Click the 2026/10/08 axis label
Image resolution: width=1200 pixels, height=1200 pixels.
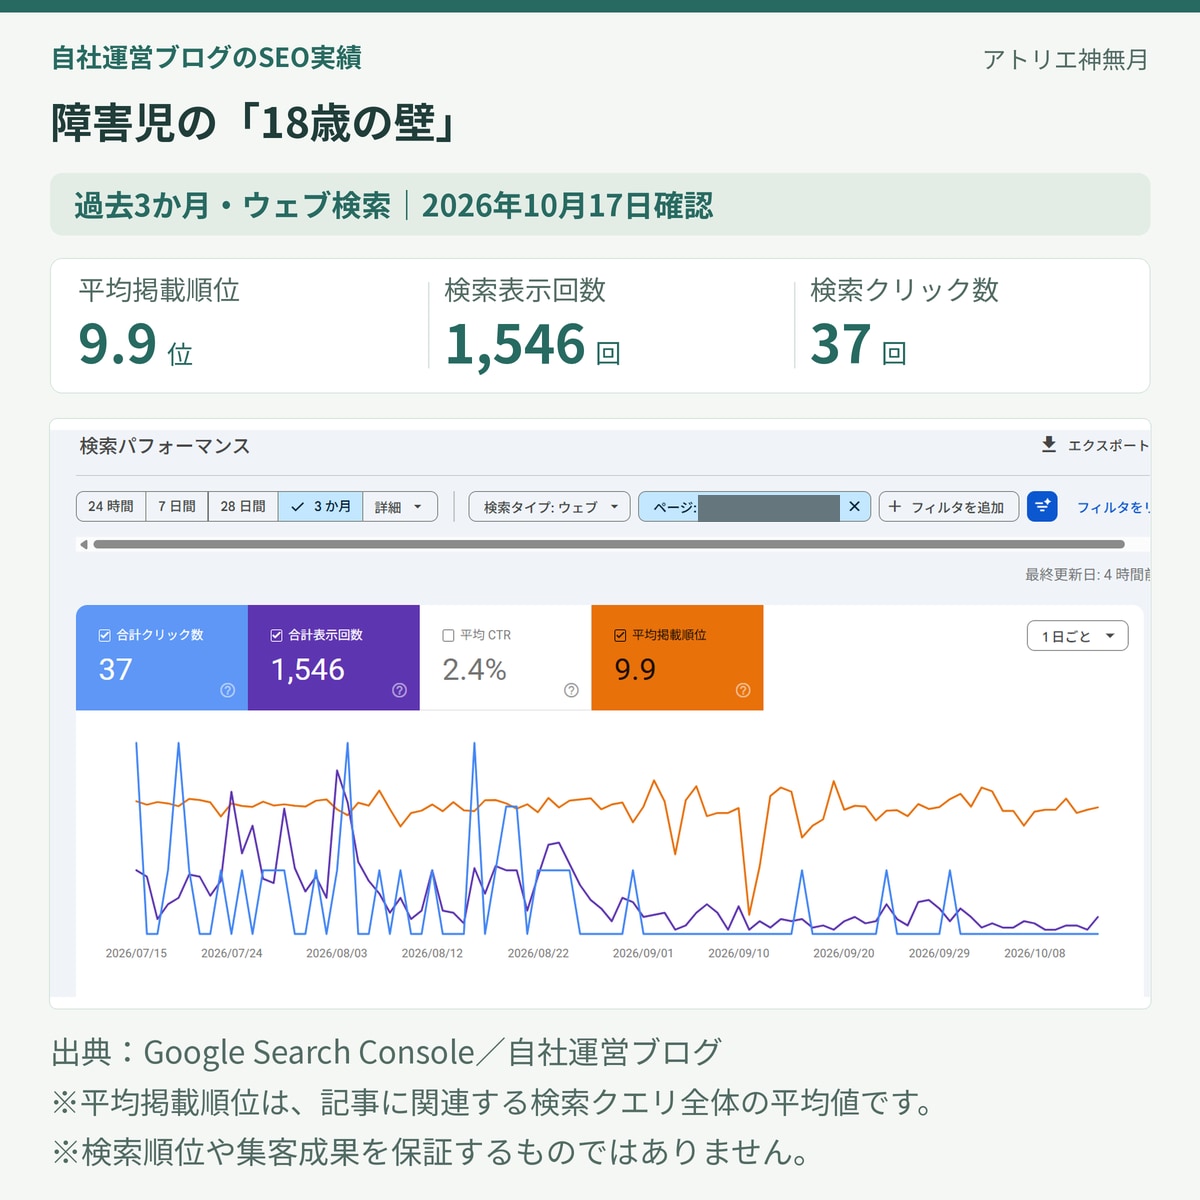click(1034, 953)
